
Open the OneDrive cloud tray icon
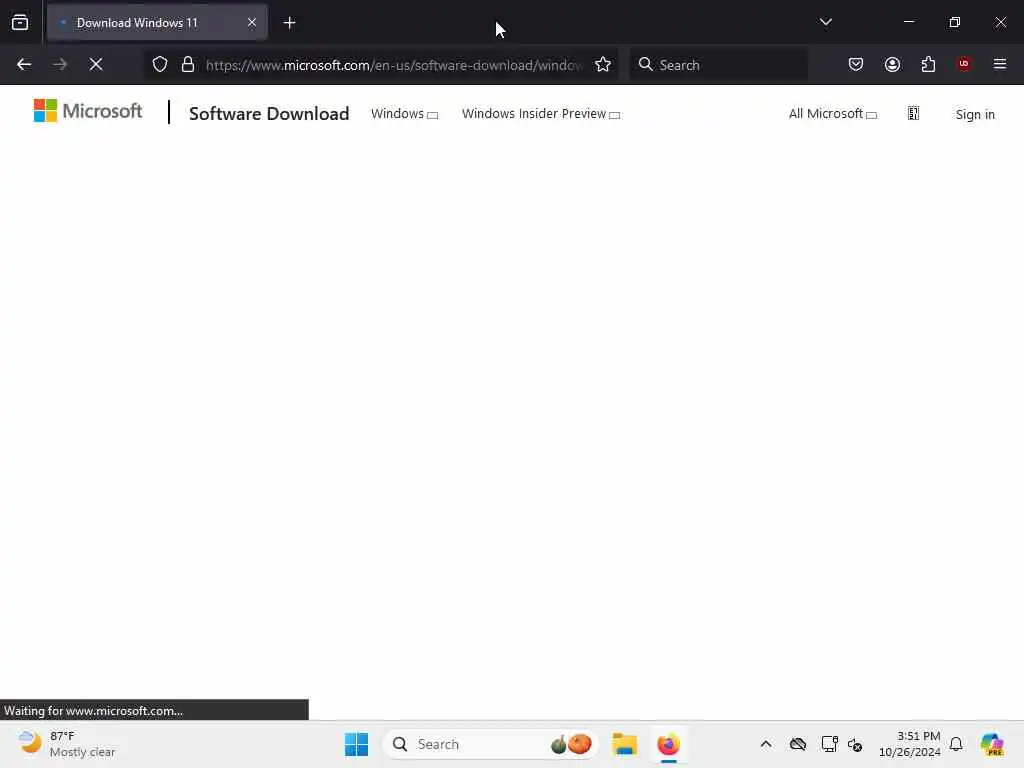tap(798, 744)
